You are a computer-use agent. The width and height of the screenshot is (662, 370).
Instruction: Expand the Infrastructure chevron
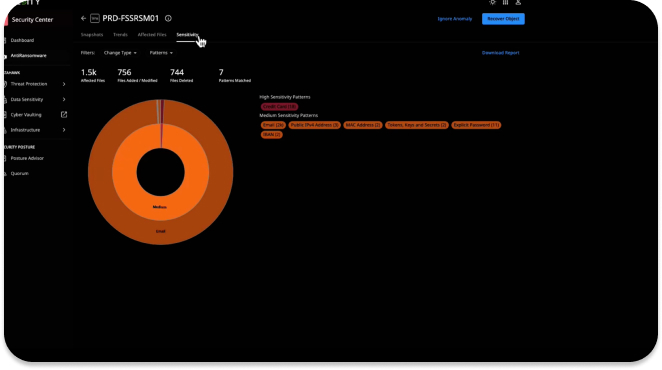point(64,130)
